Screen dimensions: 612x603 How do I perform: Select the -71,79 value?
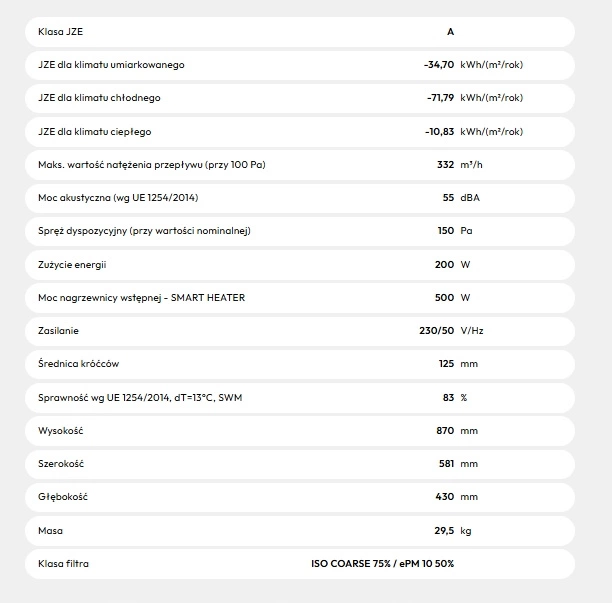point(439,98)
